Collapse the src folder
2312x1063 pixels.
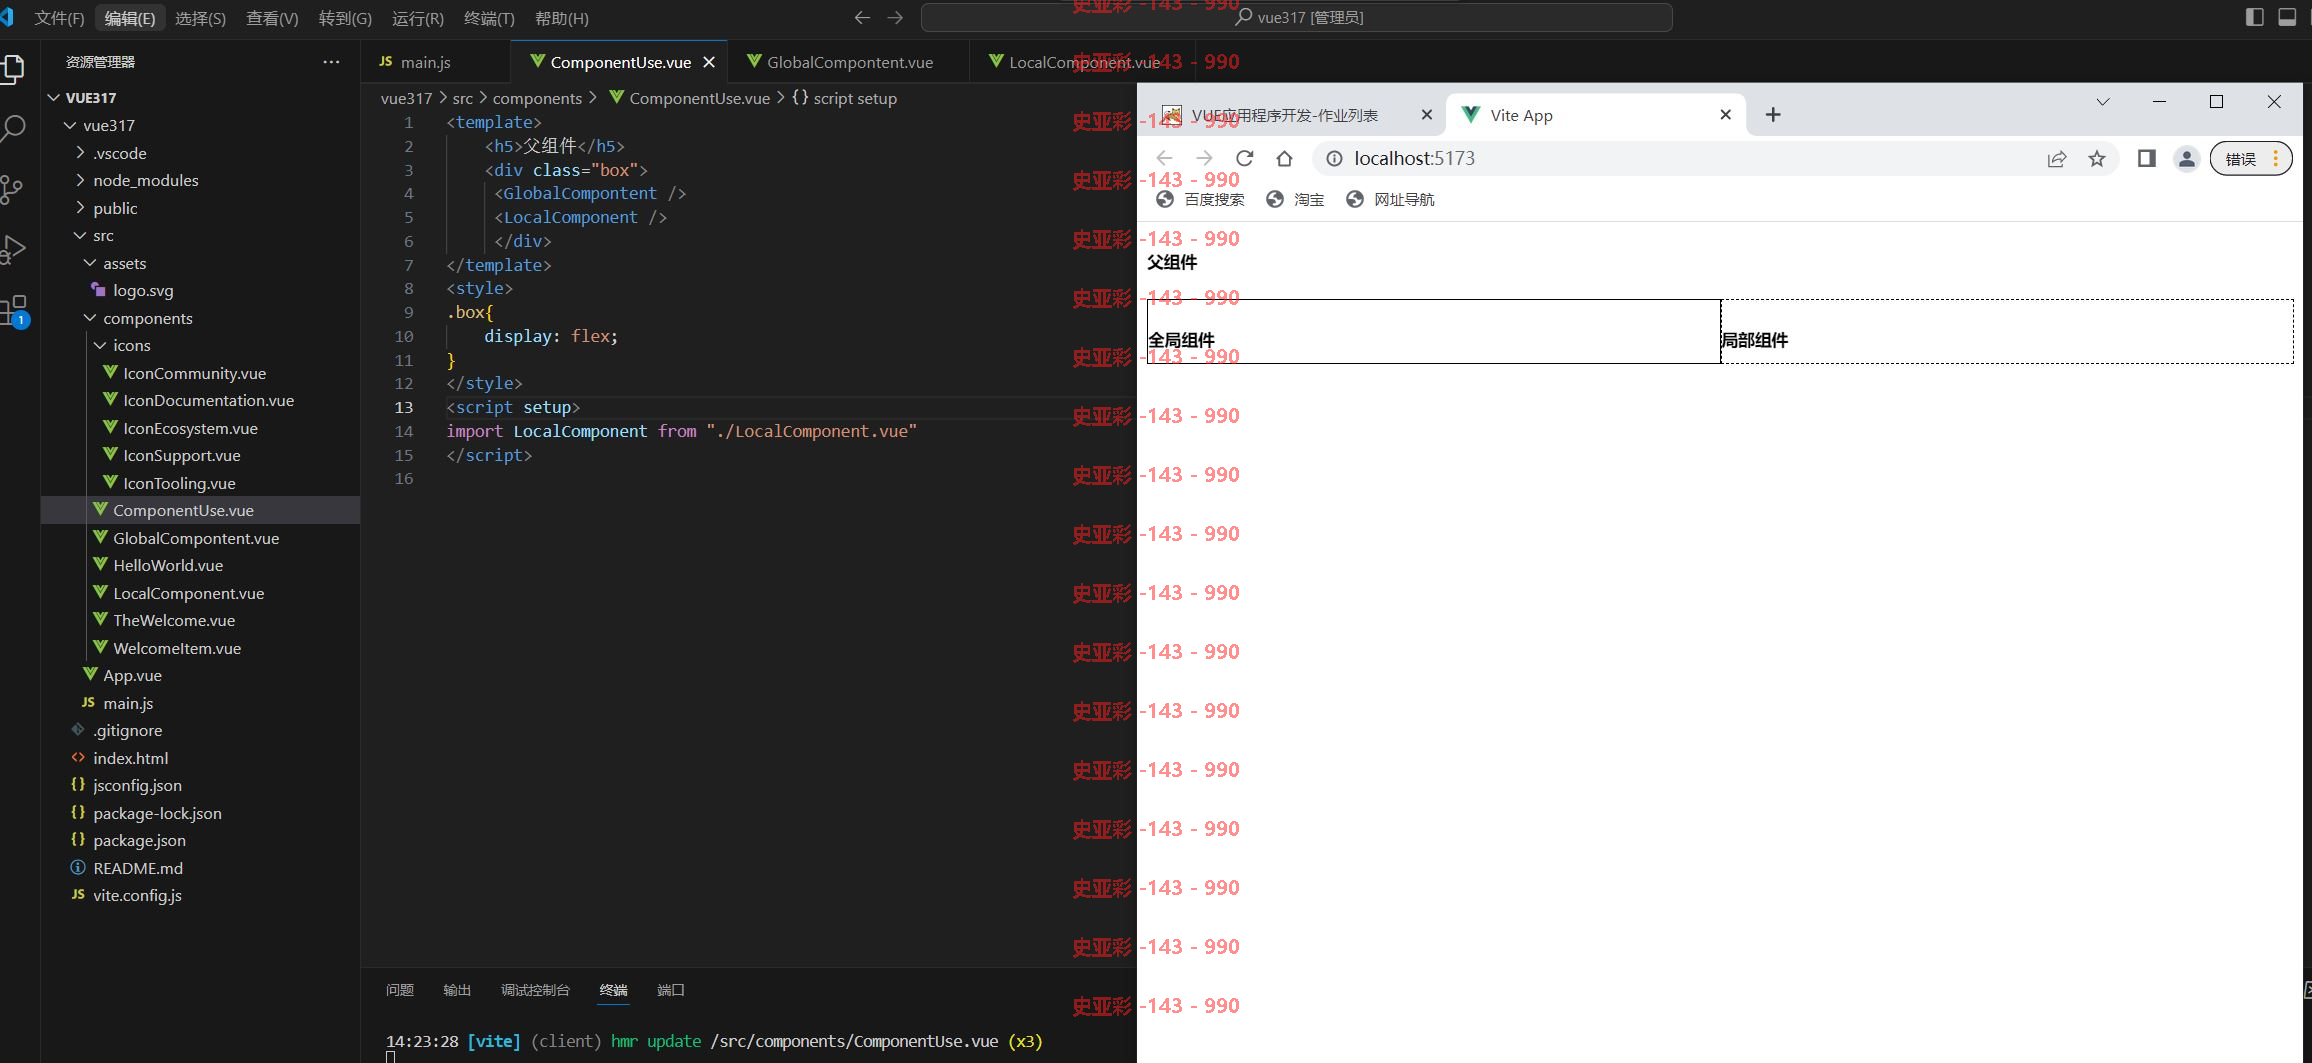point(200,235)
